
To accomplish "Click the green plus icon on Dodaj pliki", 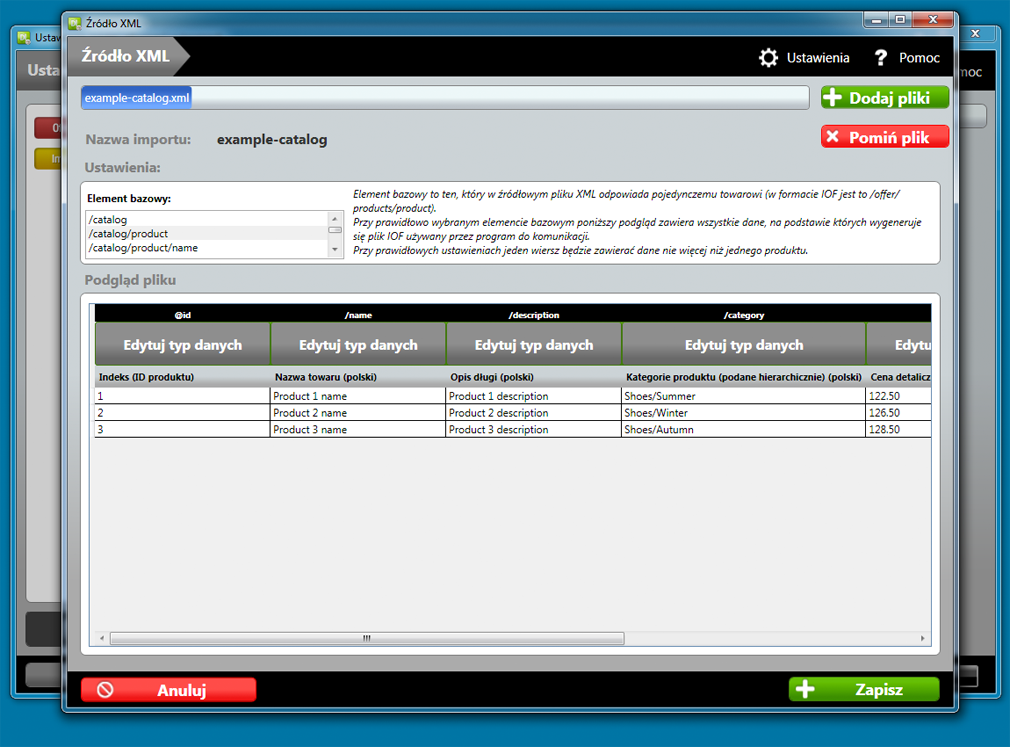I will click(x=833, y=98).
